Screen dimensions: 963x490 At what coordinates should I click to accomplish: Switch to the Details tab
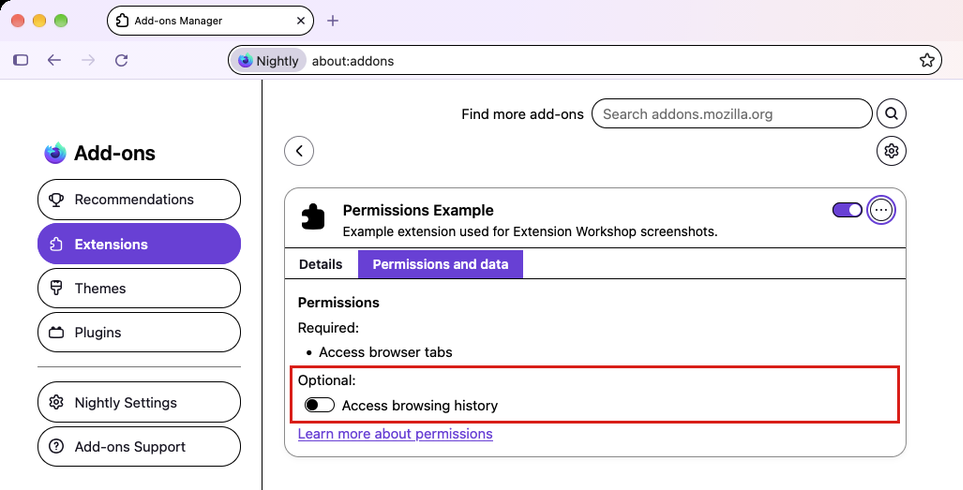(321, 265)
